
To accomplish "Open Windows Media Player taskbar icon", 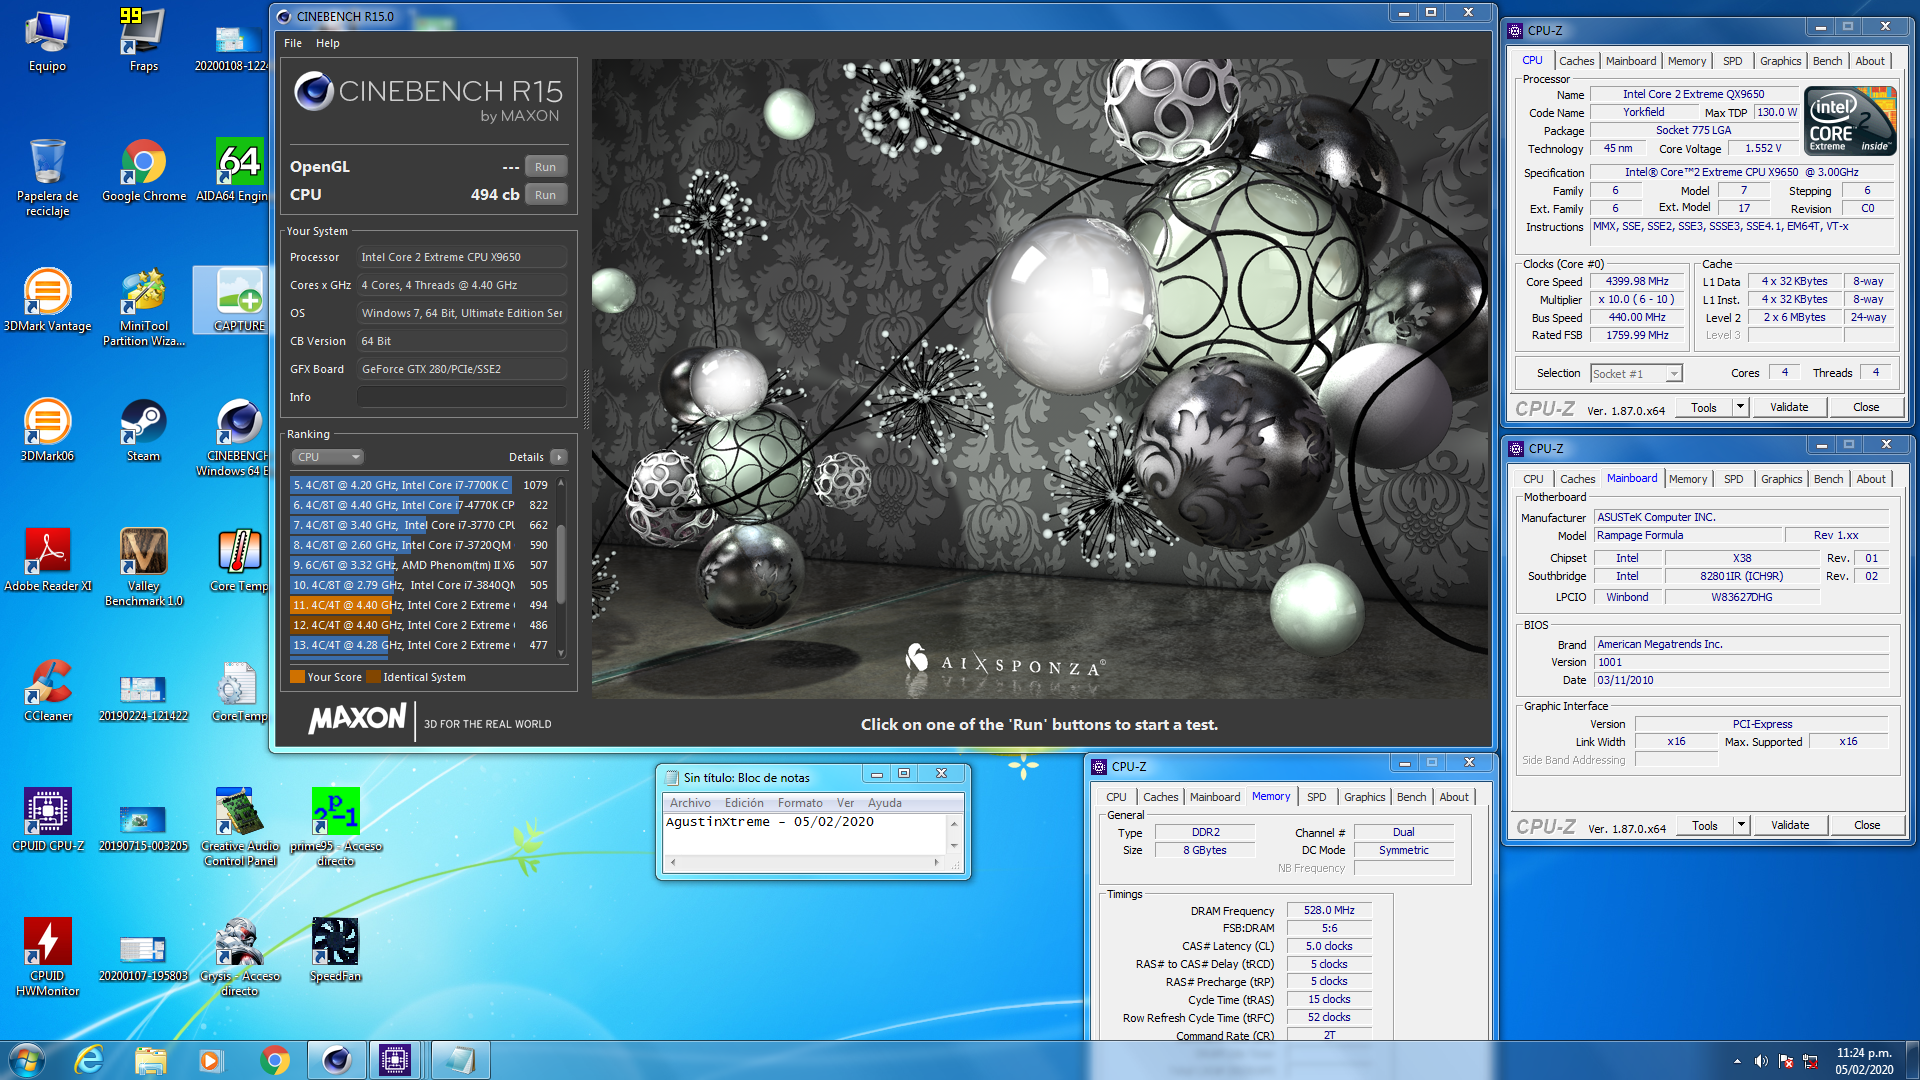I will coord(210,1060).
